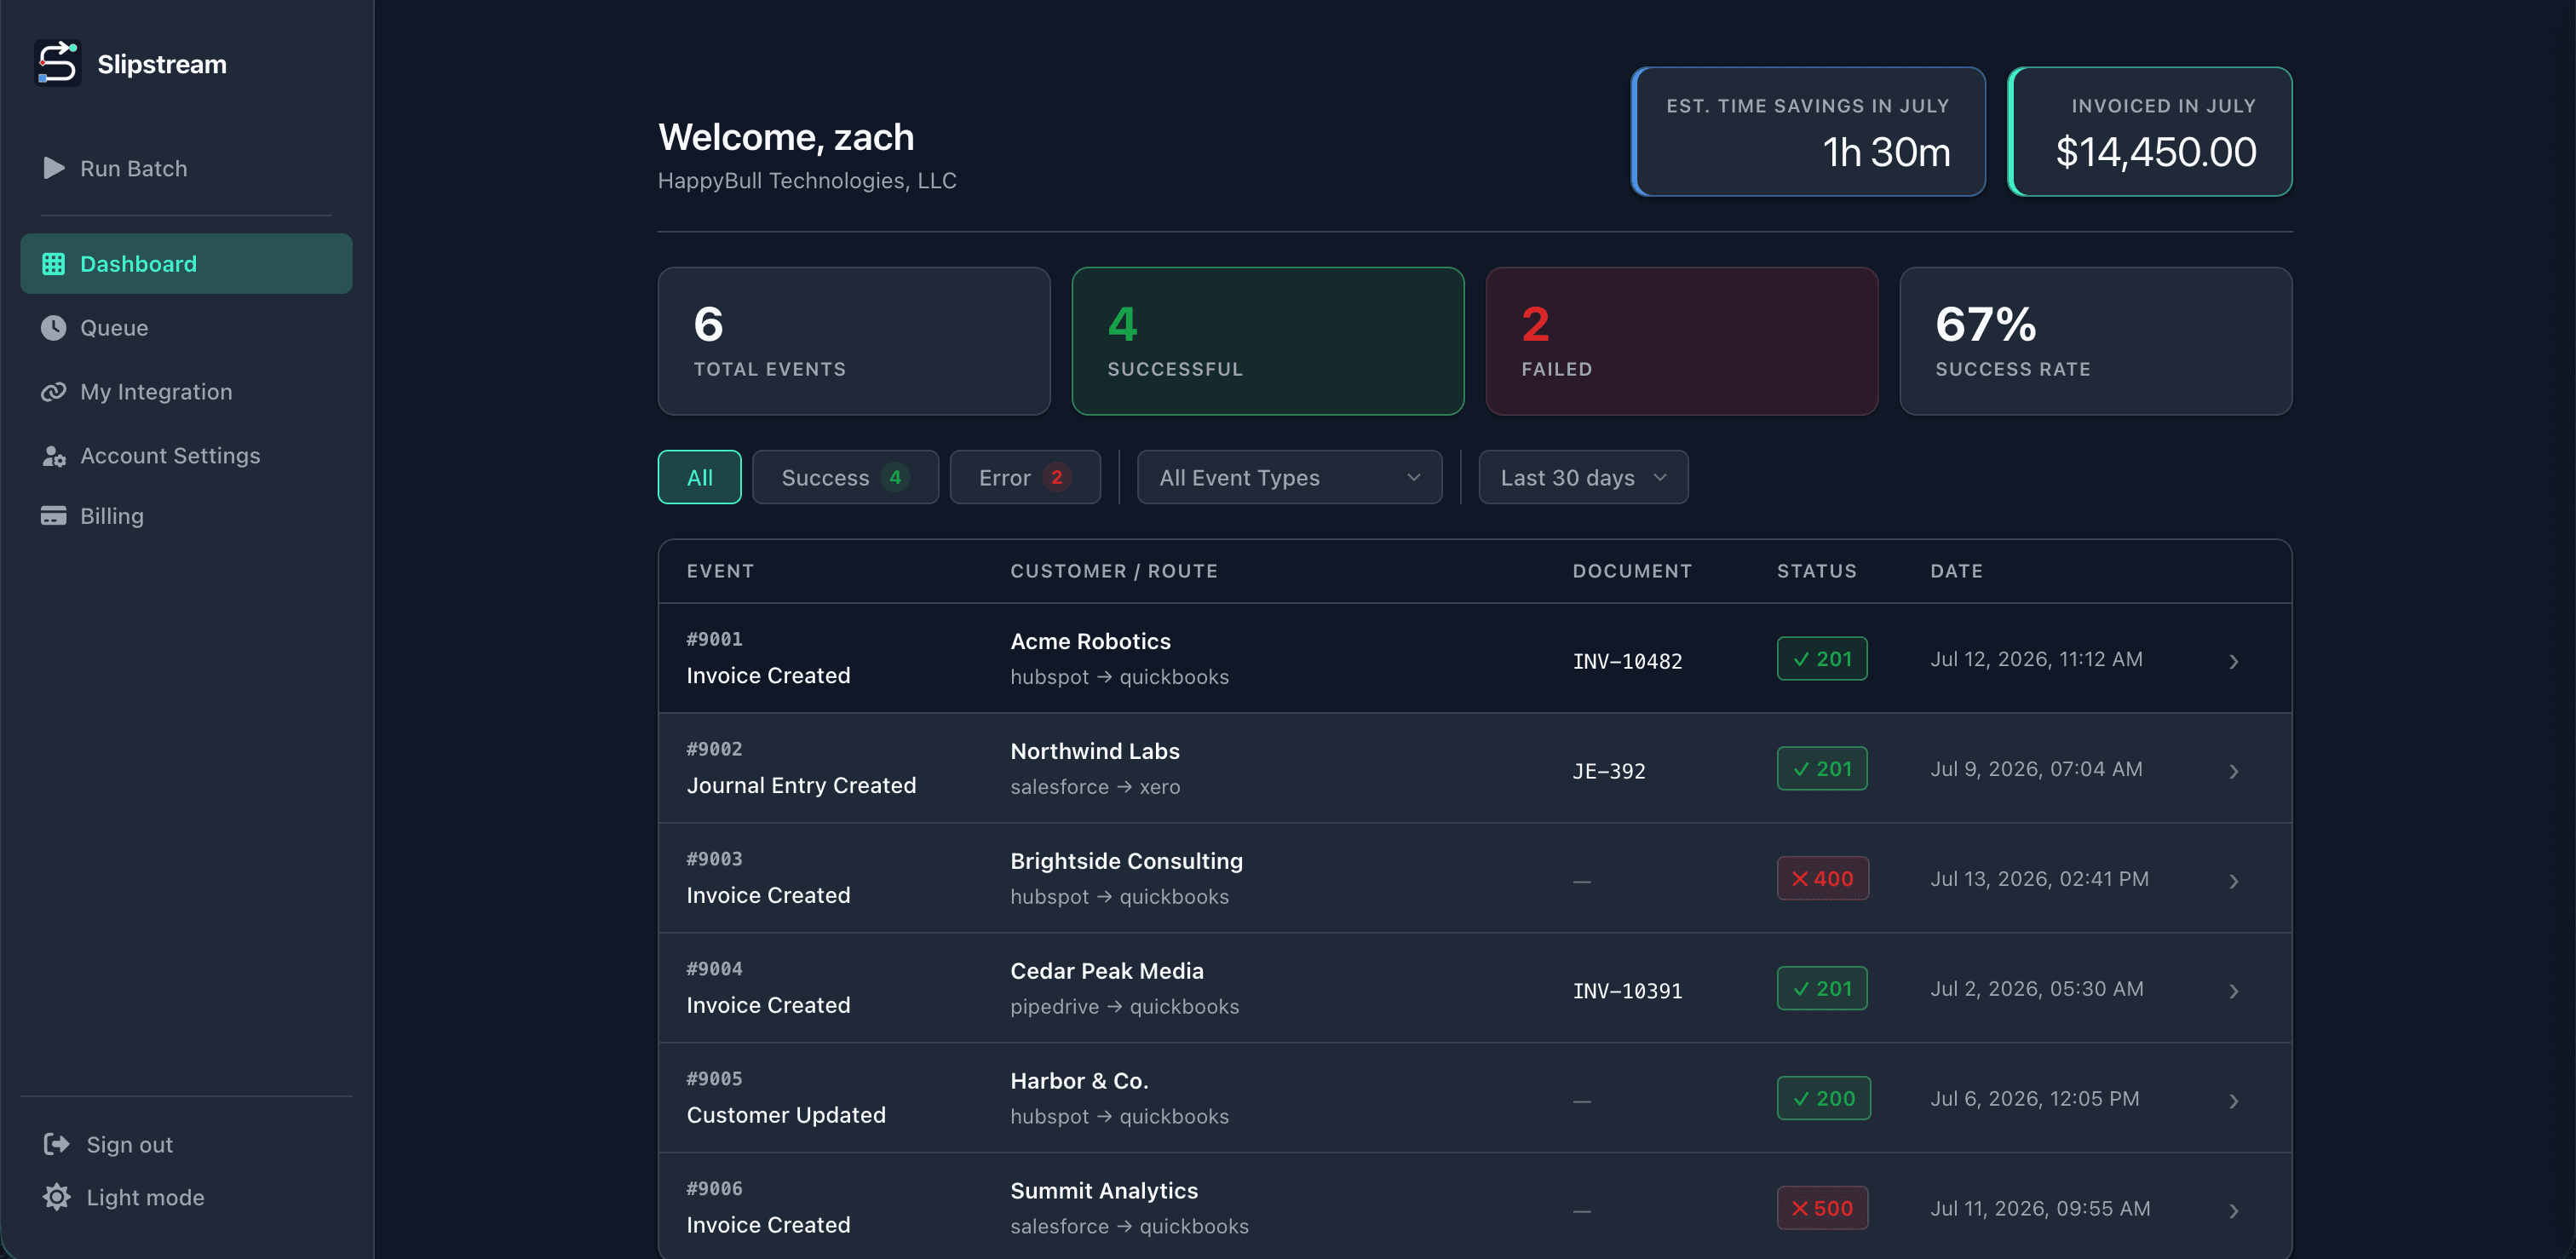2576x1259 pixels.
Task: Expand event #9002 row chevron
Action: pyautogui.click(x=2233, y=772)
